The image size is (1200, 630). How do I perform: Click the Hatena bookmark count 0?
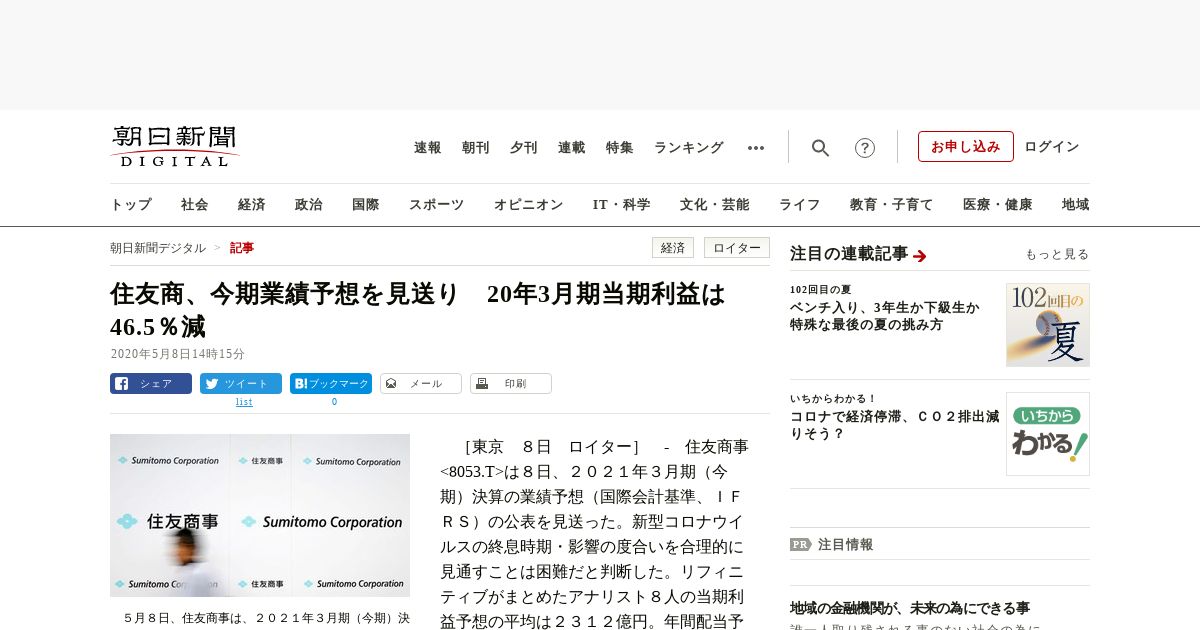point(334,402)
